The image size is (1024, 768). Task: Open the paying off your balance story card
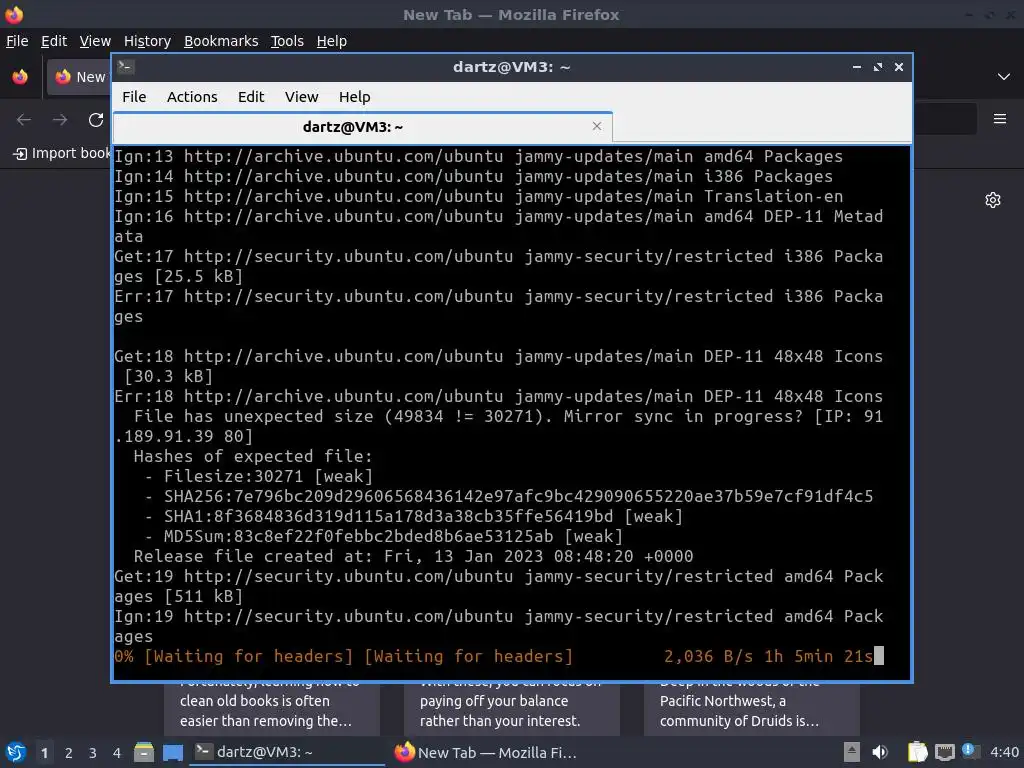click(511, 709)
